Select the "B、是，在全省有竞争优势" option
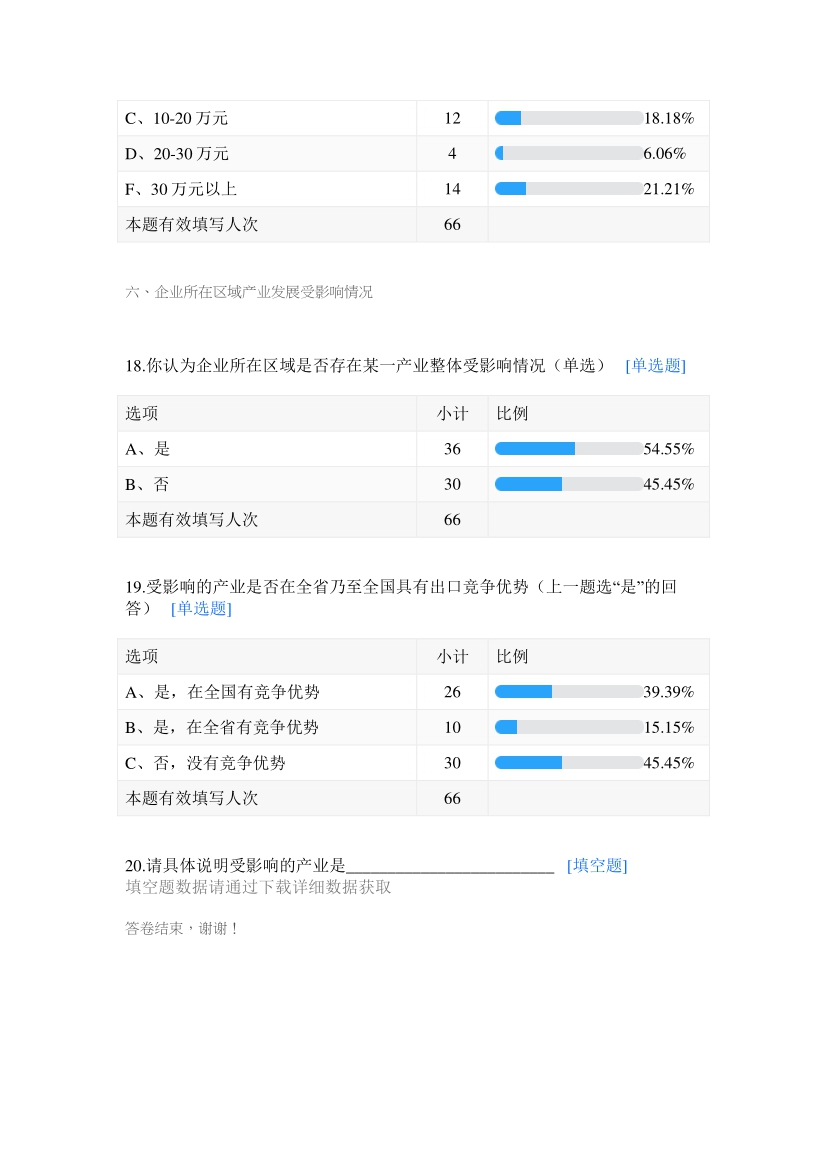 pos(222,728)
